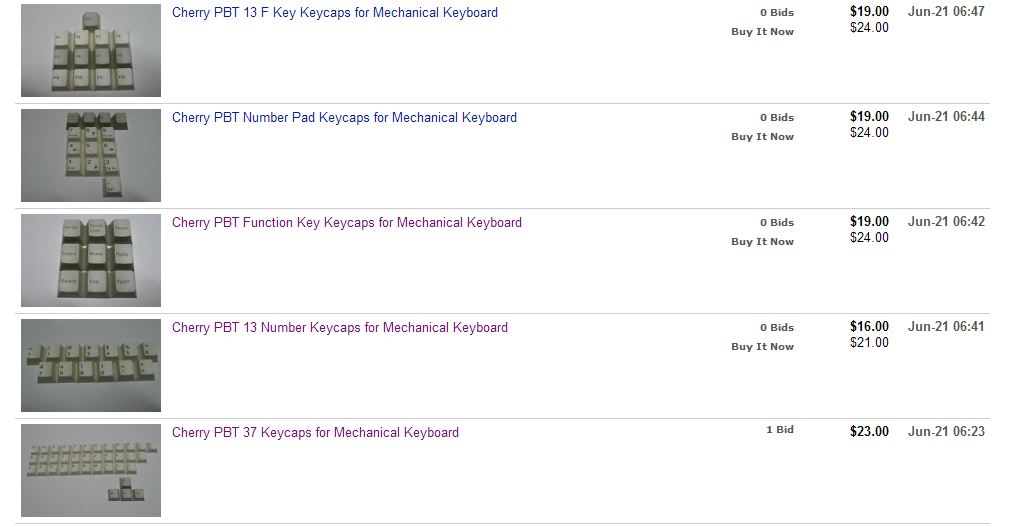Click Buy It Now for Function Key keycaps
This screenshot has width=1024, height=527.
(x=762, y=242)
